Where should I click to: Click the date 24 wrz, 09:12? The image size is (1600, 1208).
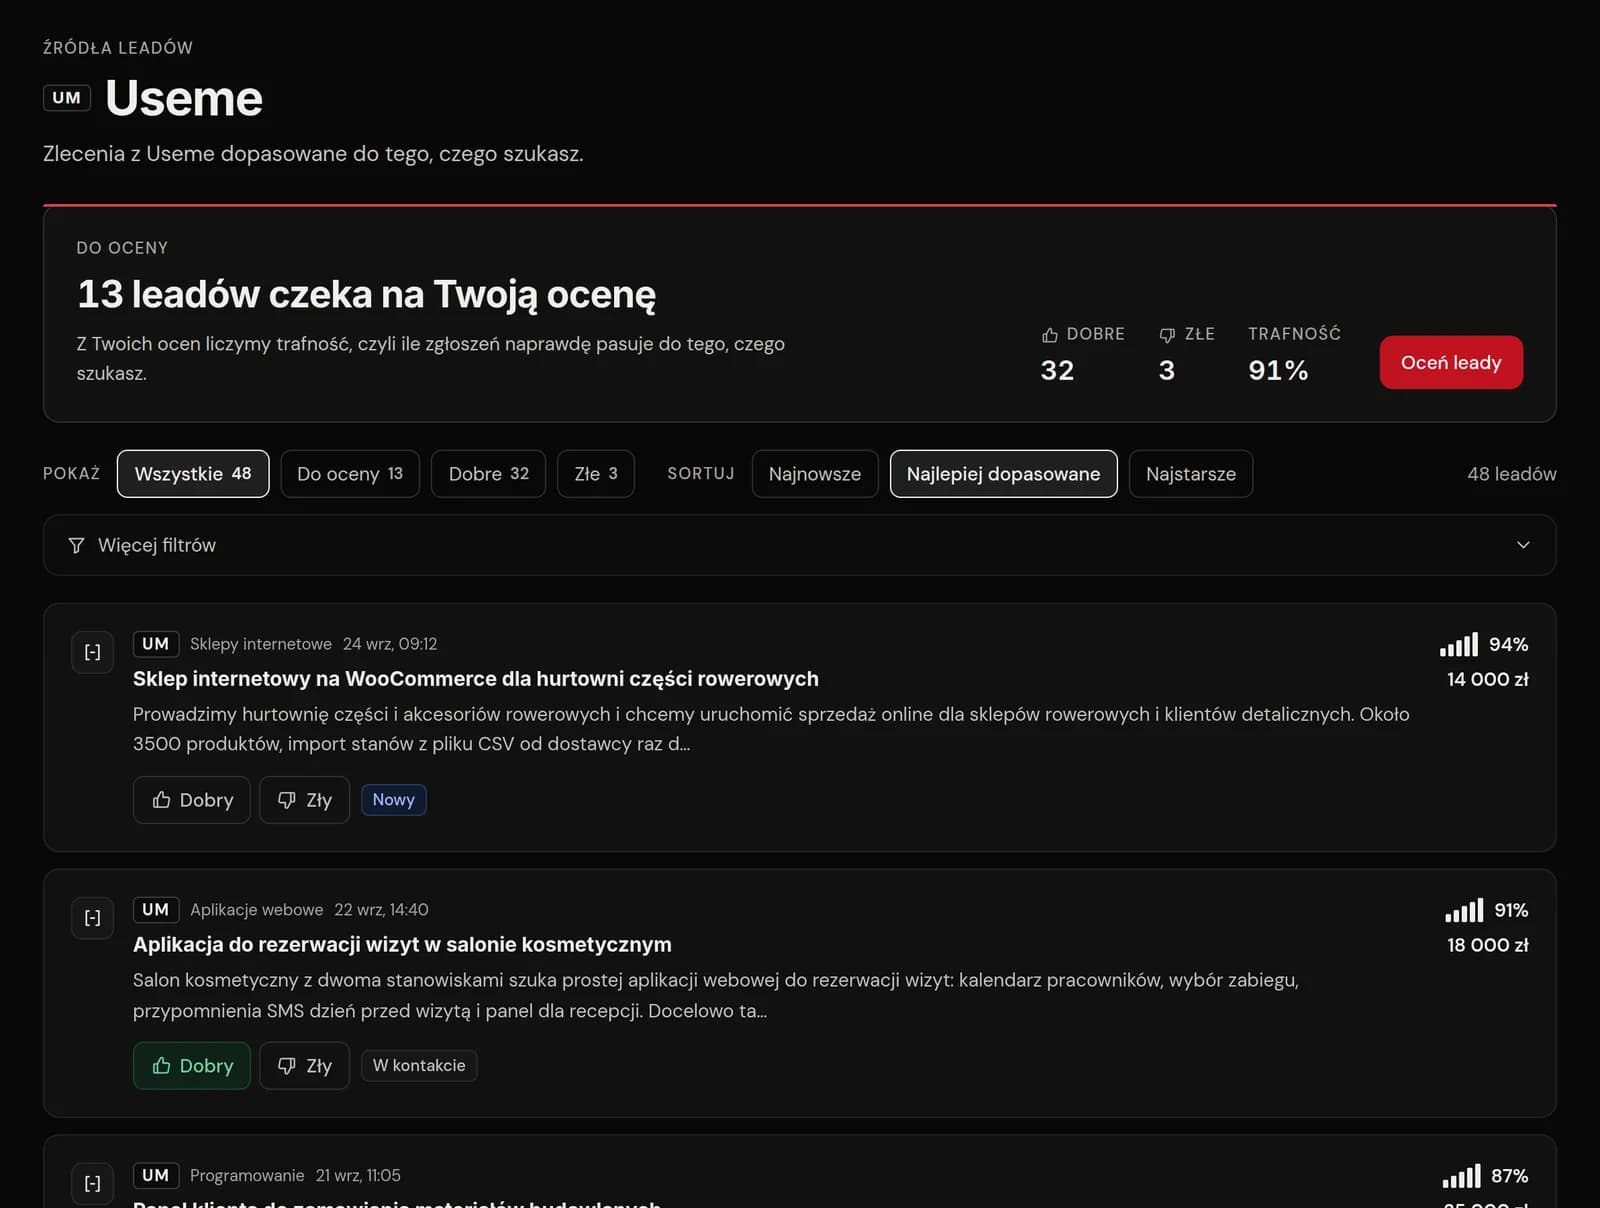coord(390,644)
